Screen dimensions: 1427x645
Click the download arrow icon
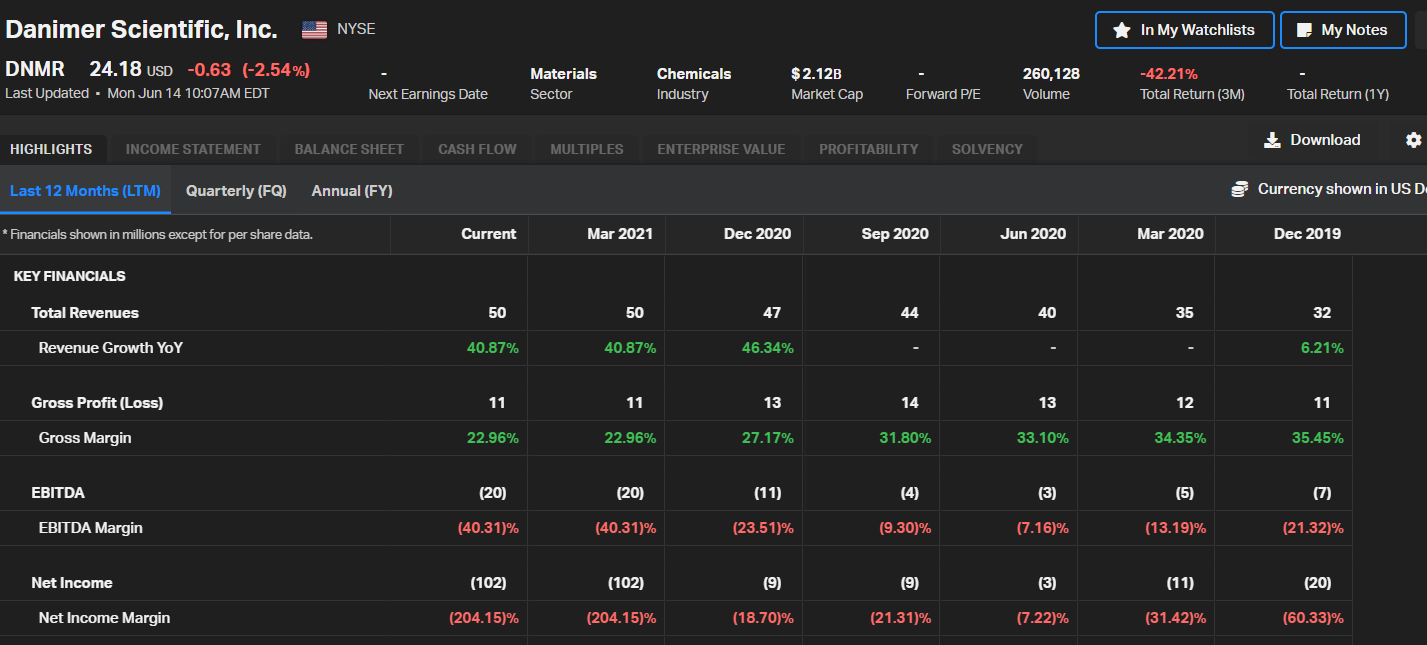click(x=1272, y=140)
